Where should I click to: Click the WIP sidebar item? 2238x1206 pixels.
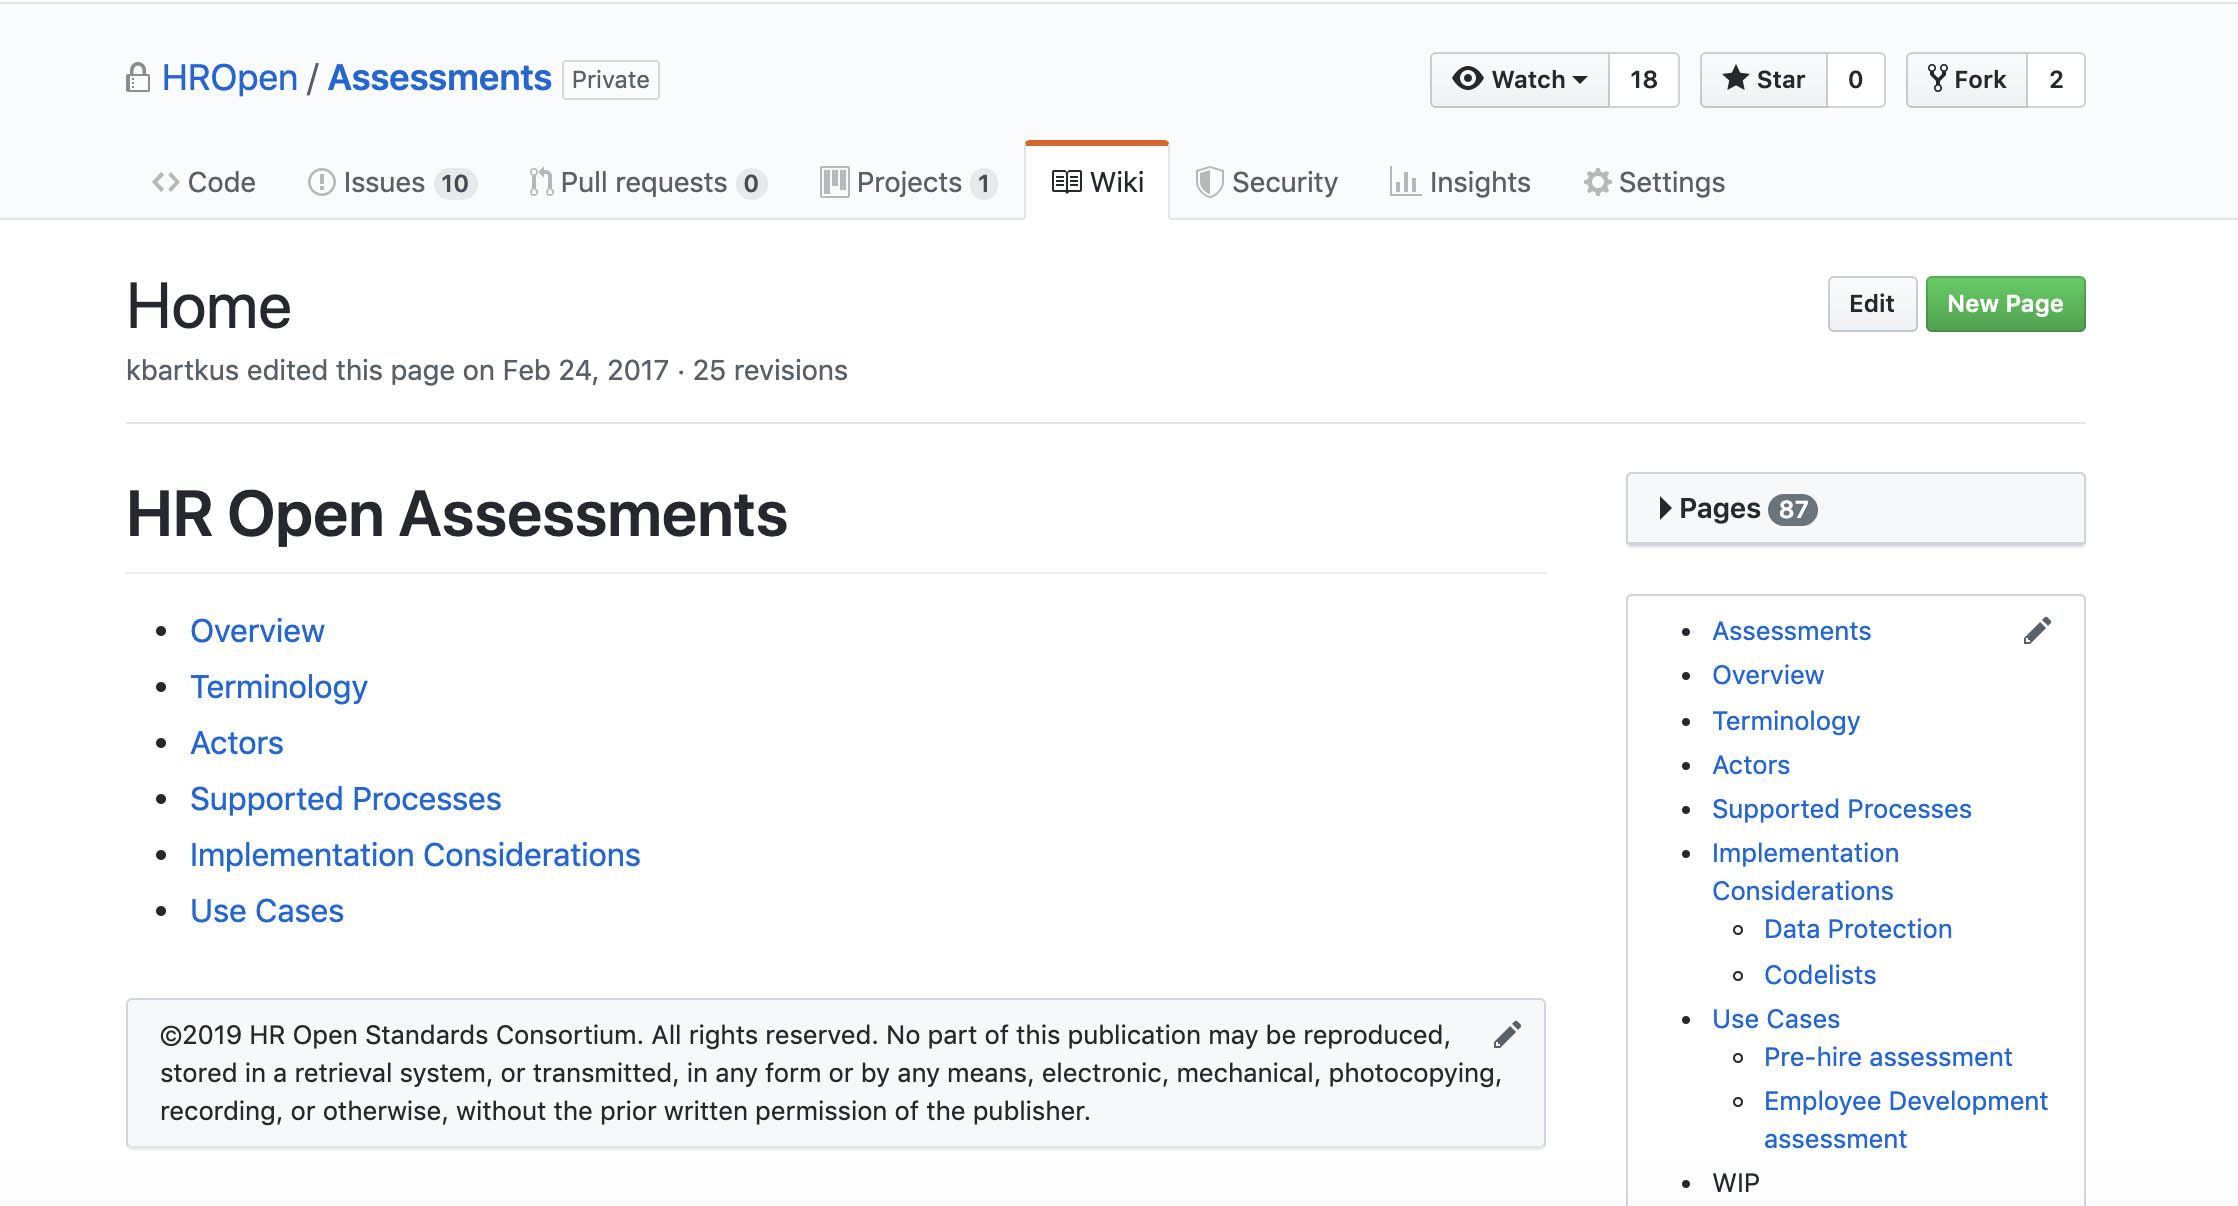coord(1736,1183)
